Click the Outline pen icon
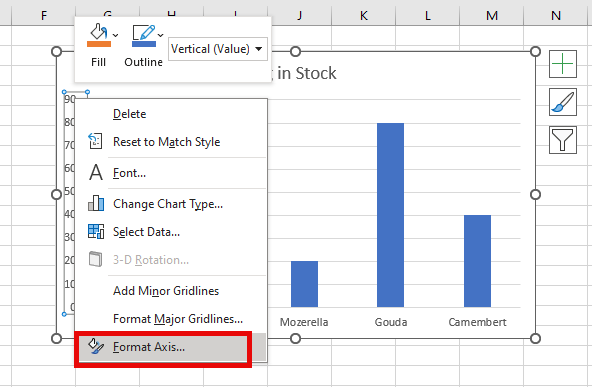Screen dimensions: 592x387 [143, 32]
